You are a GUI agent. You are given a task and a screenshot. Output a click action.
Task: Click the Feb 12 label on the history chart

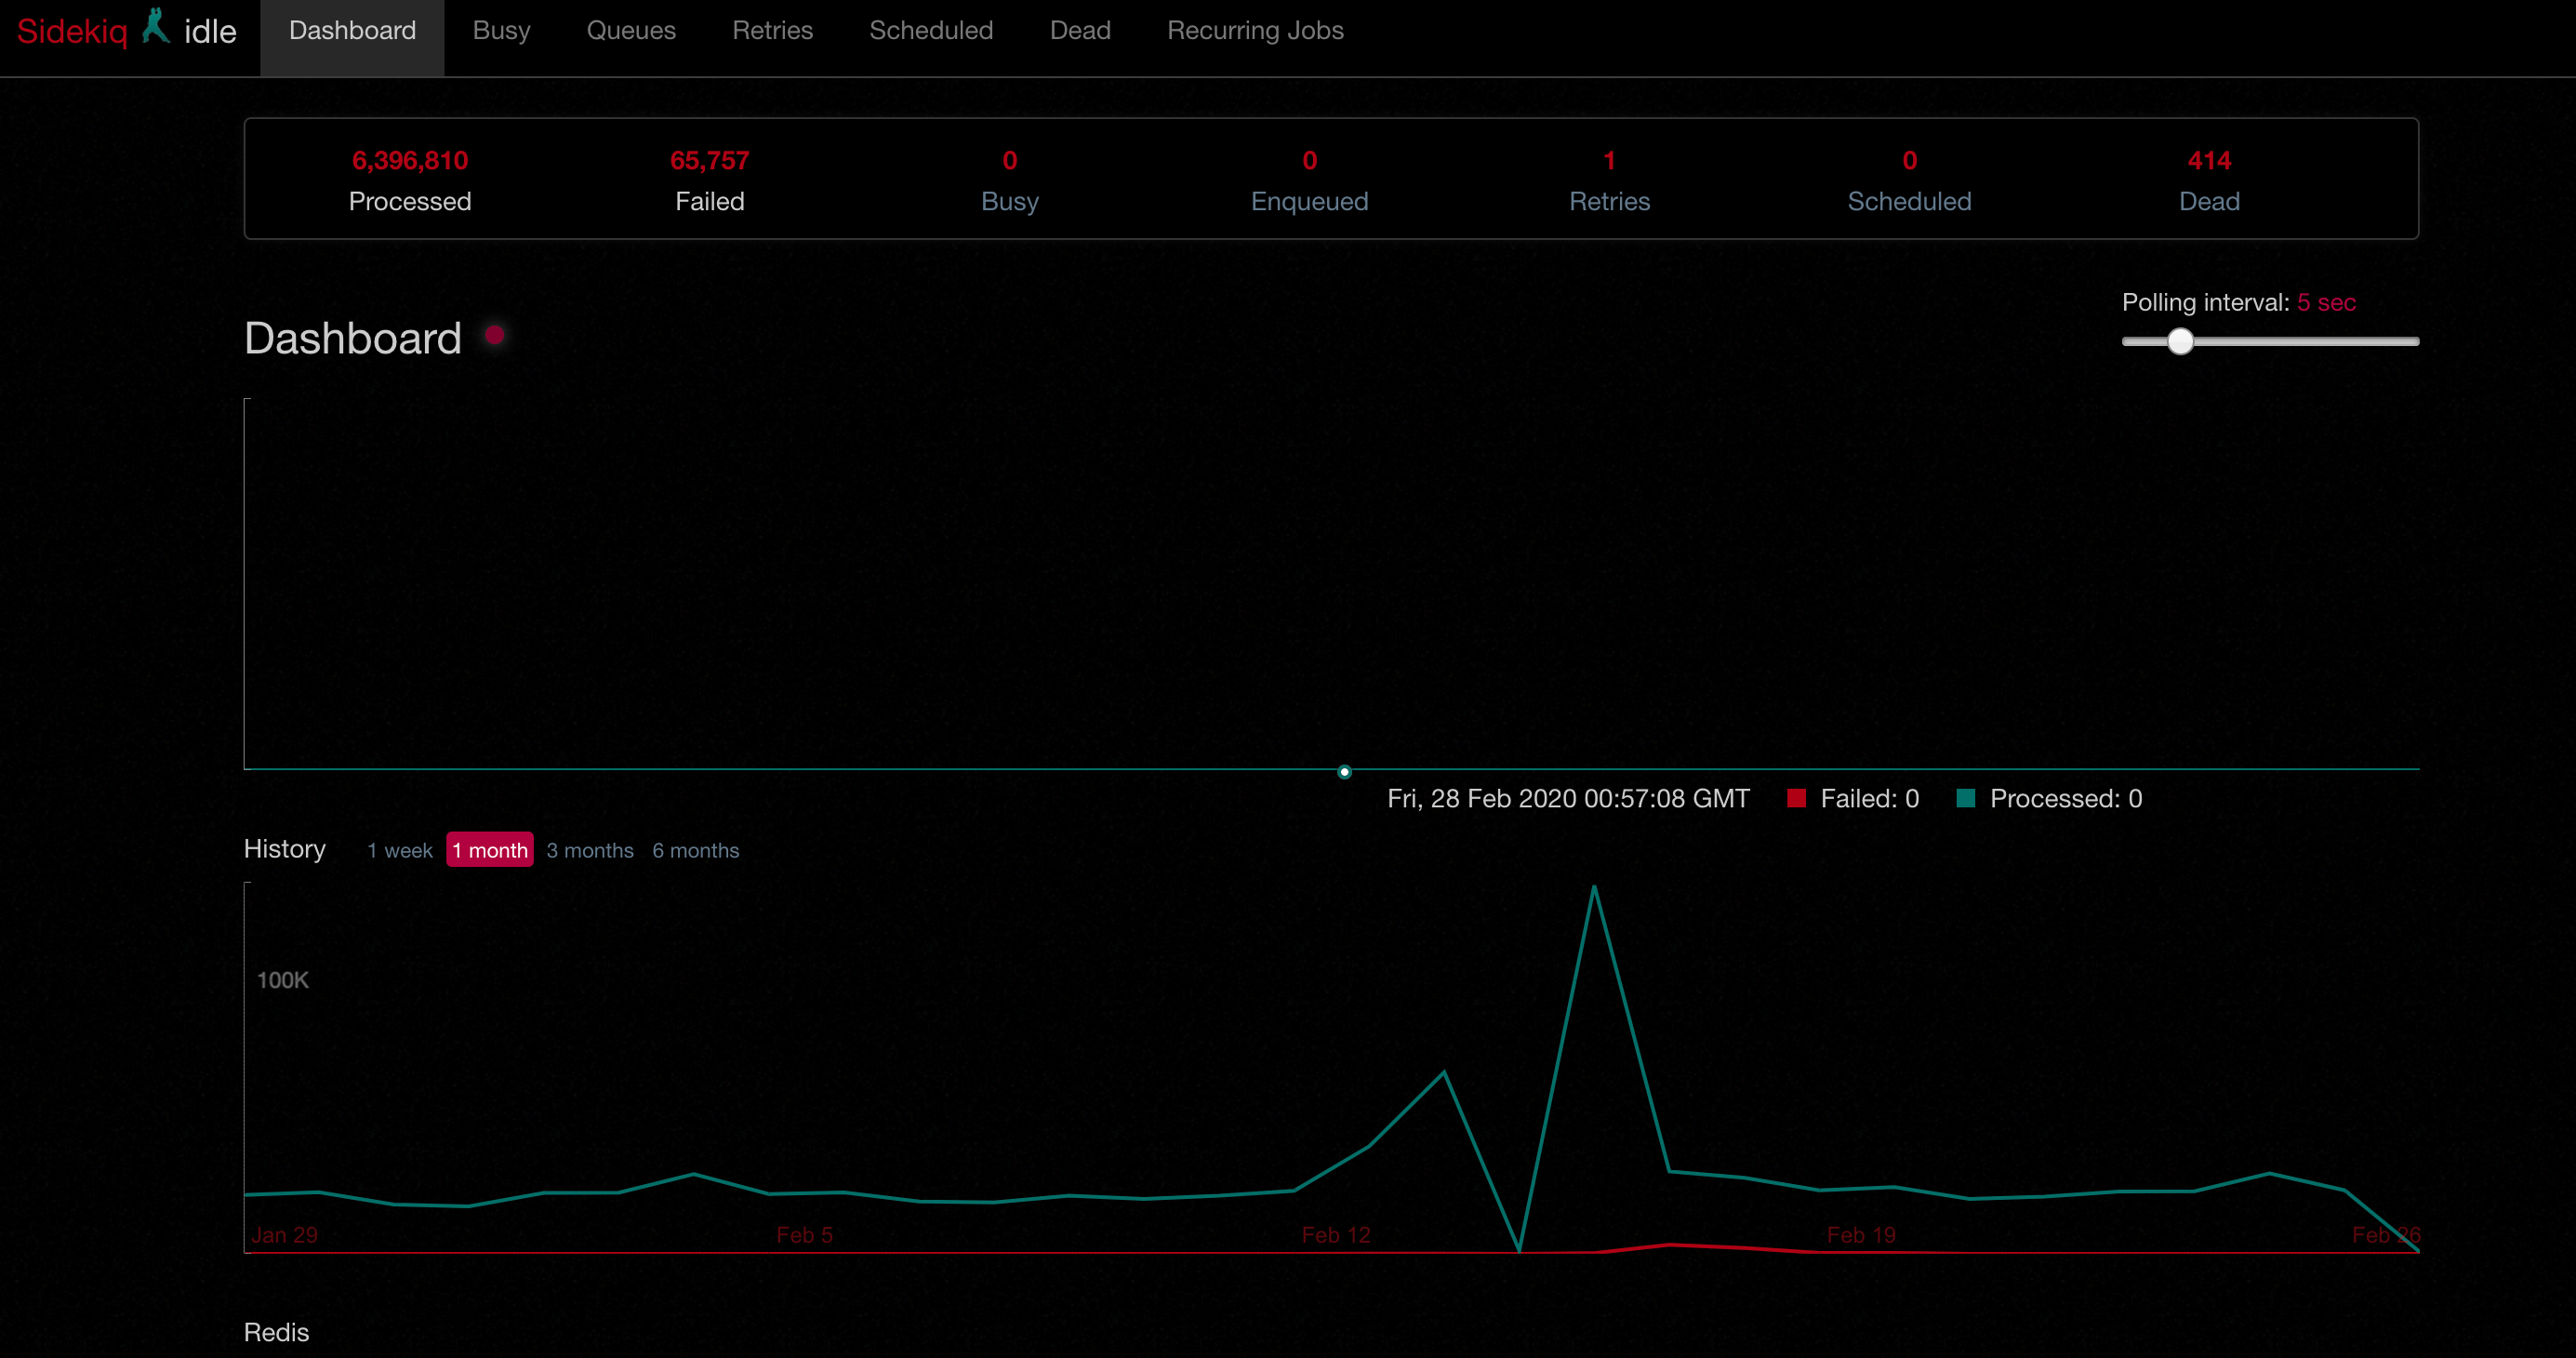(x=1336, y=1234)
